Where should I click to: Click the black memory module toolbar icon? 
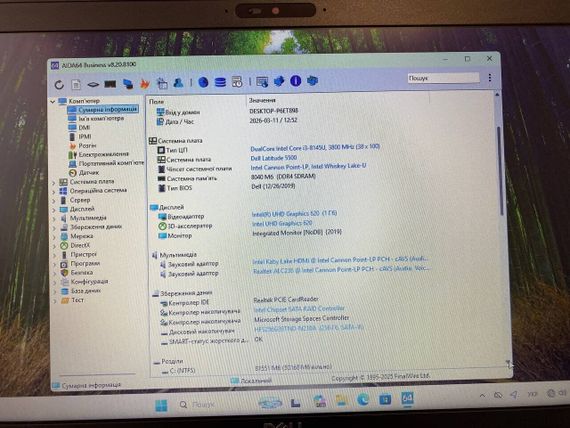click(x=110, y=84)
